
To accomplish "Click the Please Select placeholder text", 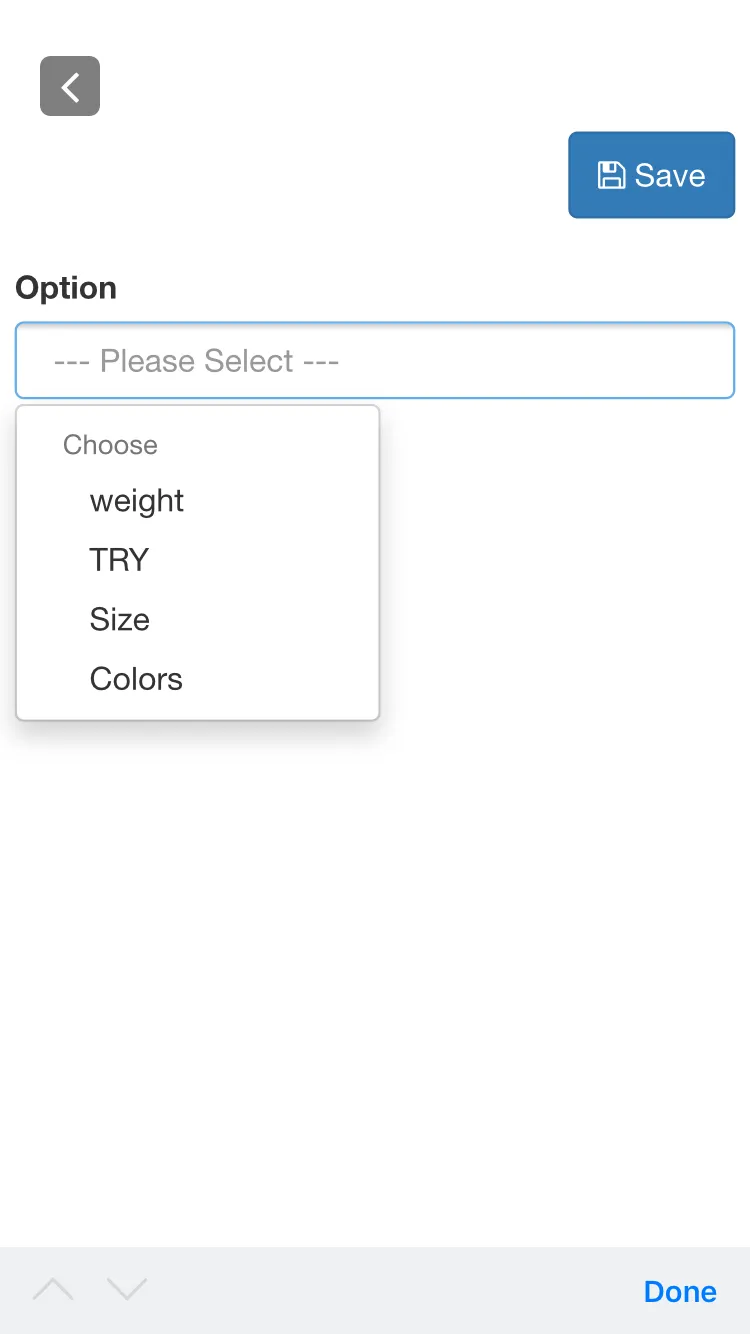I will [x=196, y=360].
